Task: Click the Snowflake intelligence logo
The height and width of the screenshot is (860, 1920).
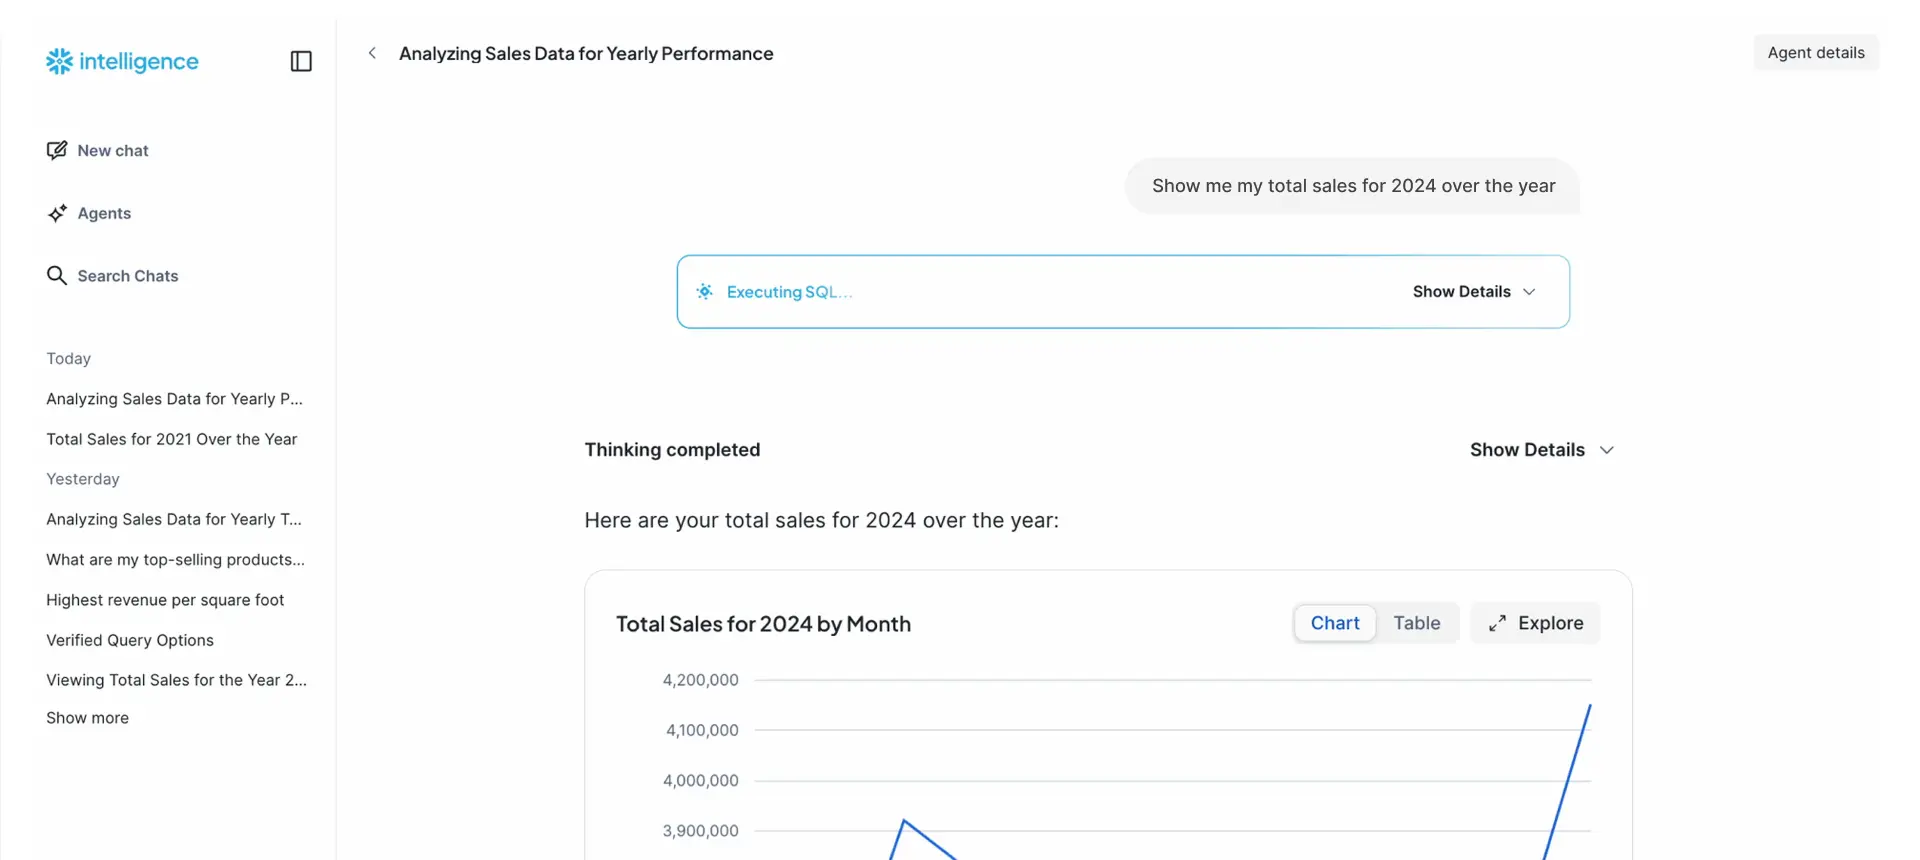Action: click(x=120, y=61)
